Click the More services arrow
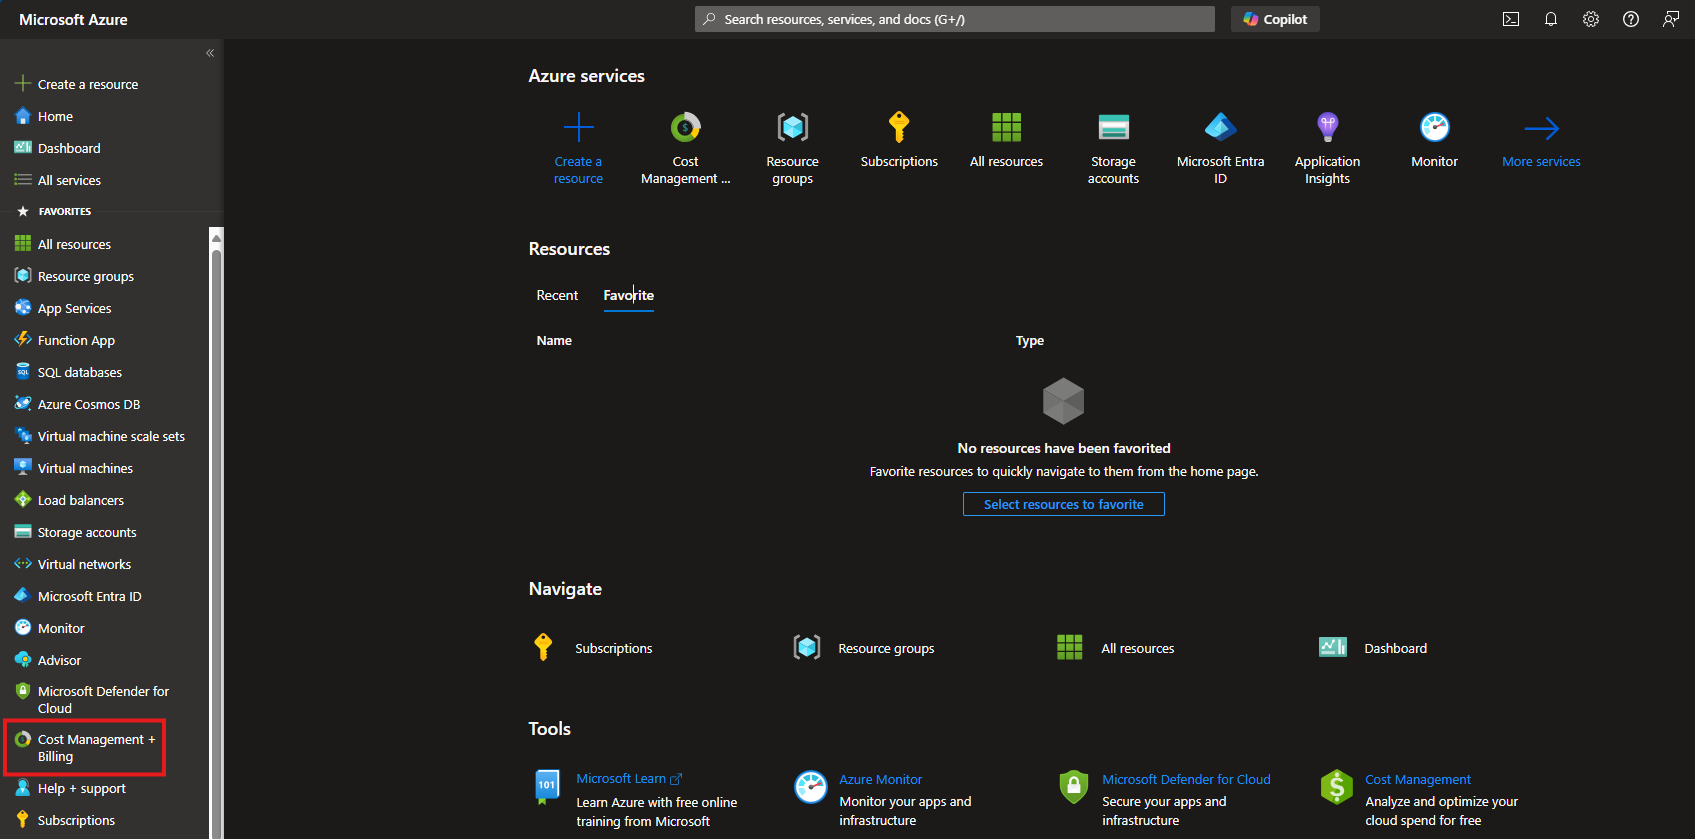 point(1541,128)
